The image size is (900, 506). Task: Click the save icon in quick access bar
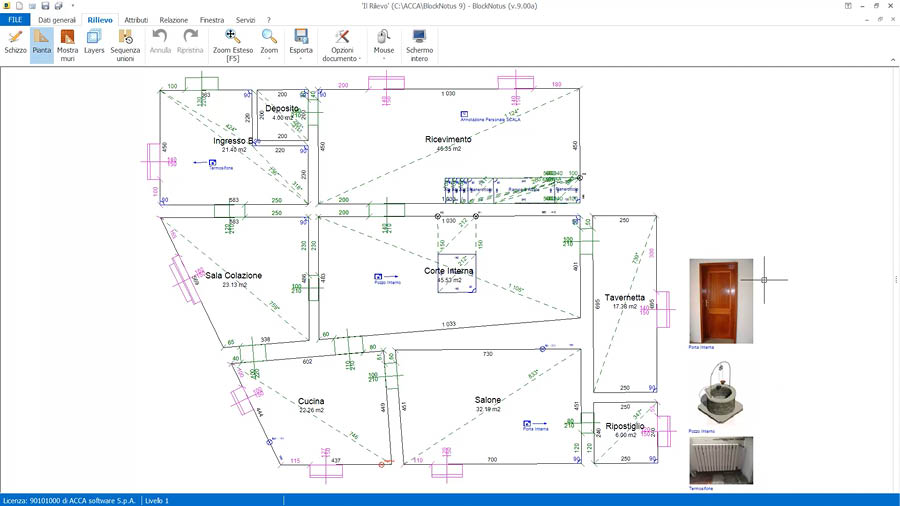click(46, 6)
